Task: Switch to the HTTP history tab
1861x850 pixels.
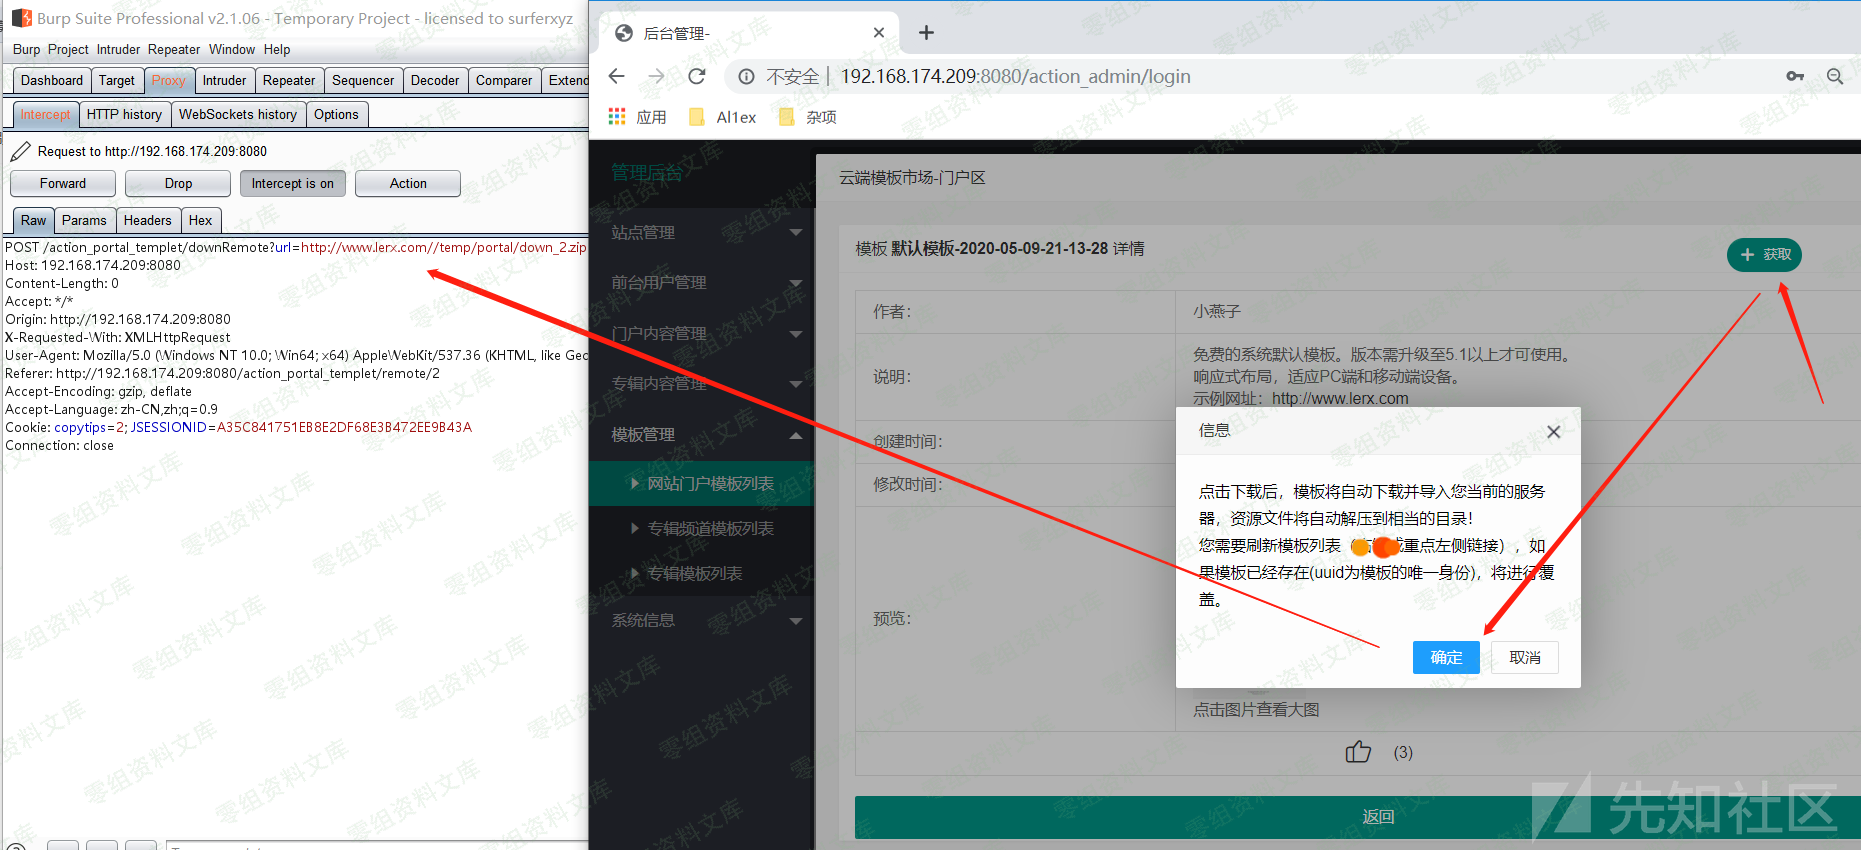Action: coord(124,115)
